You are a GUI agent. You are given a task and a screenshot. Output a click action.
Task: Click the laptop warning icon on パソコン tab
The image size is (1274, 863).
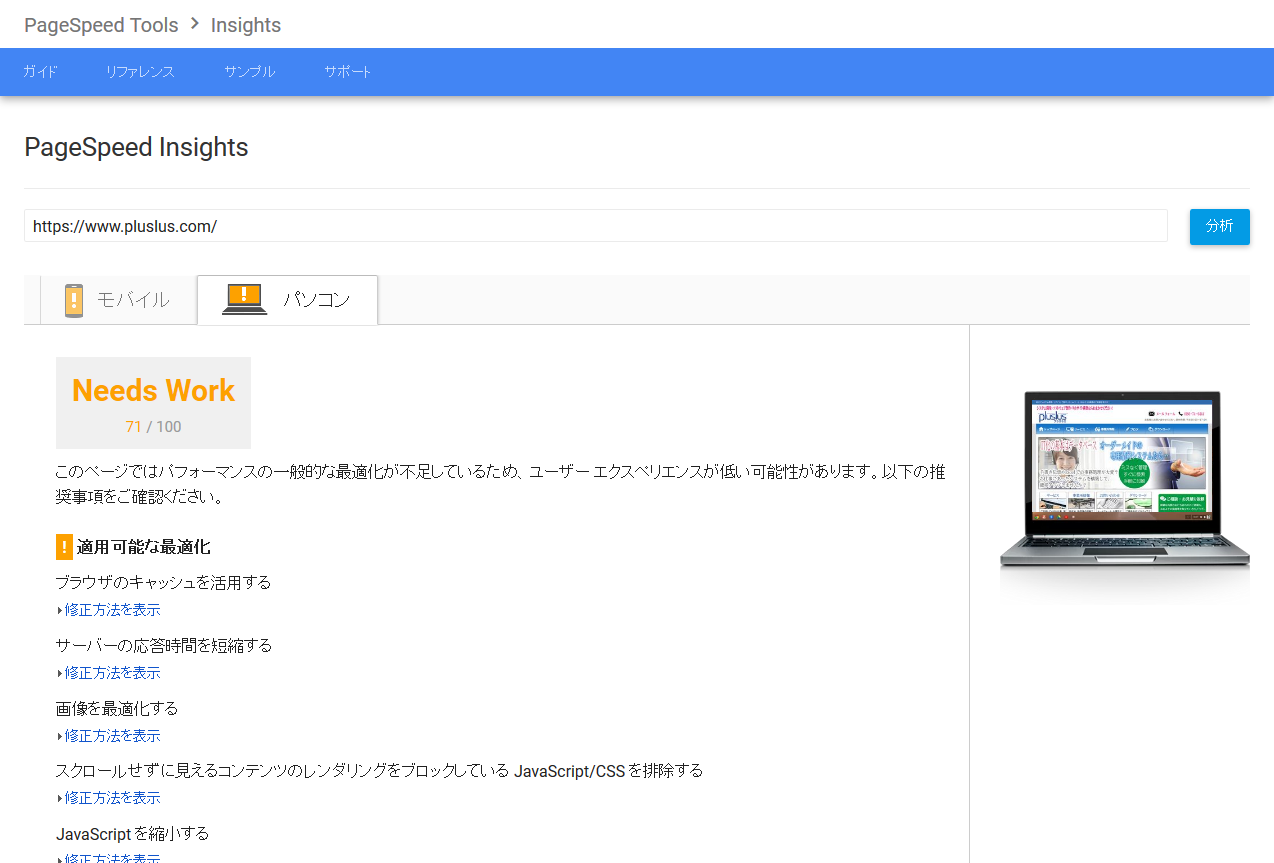(244, 300)
